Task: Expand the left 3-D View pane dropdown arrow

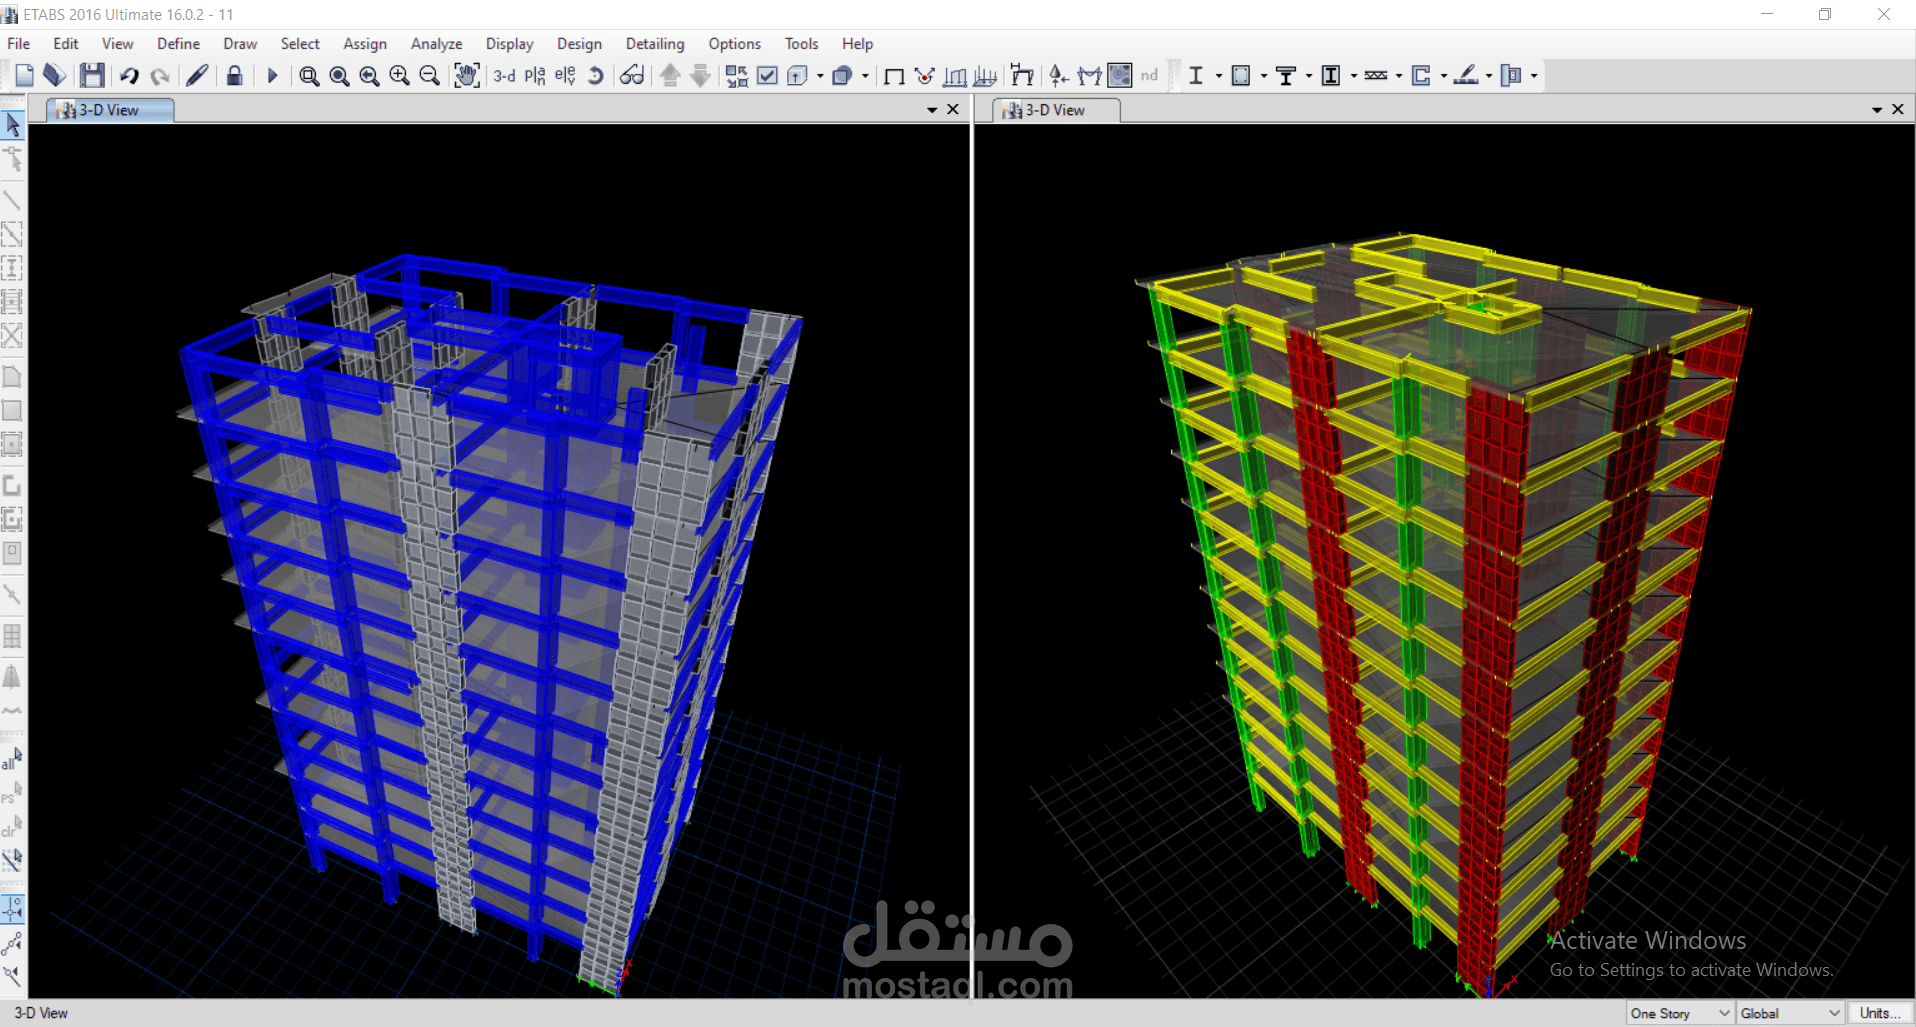Action: (932, 110)
